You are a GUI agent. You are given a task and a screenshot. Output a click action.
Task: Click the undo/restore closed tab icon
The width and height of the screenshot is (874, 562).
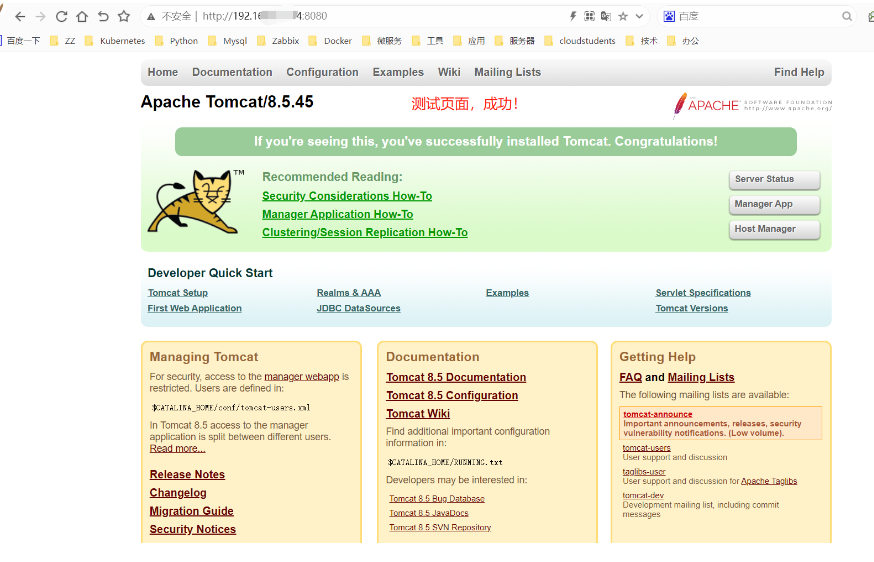[x=103, y=17]
